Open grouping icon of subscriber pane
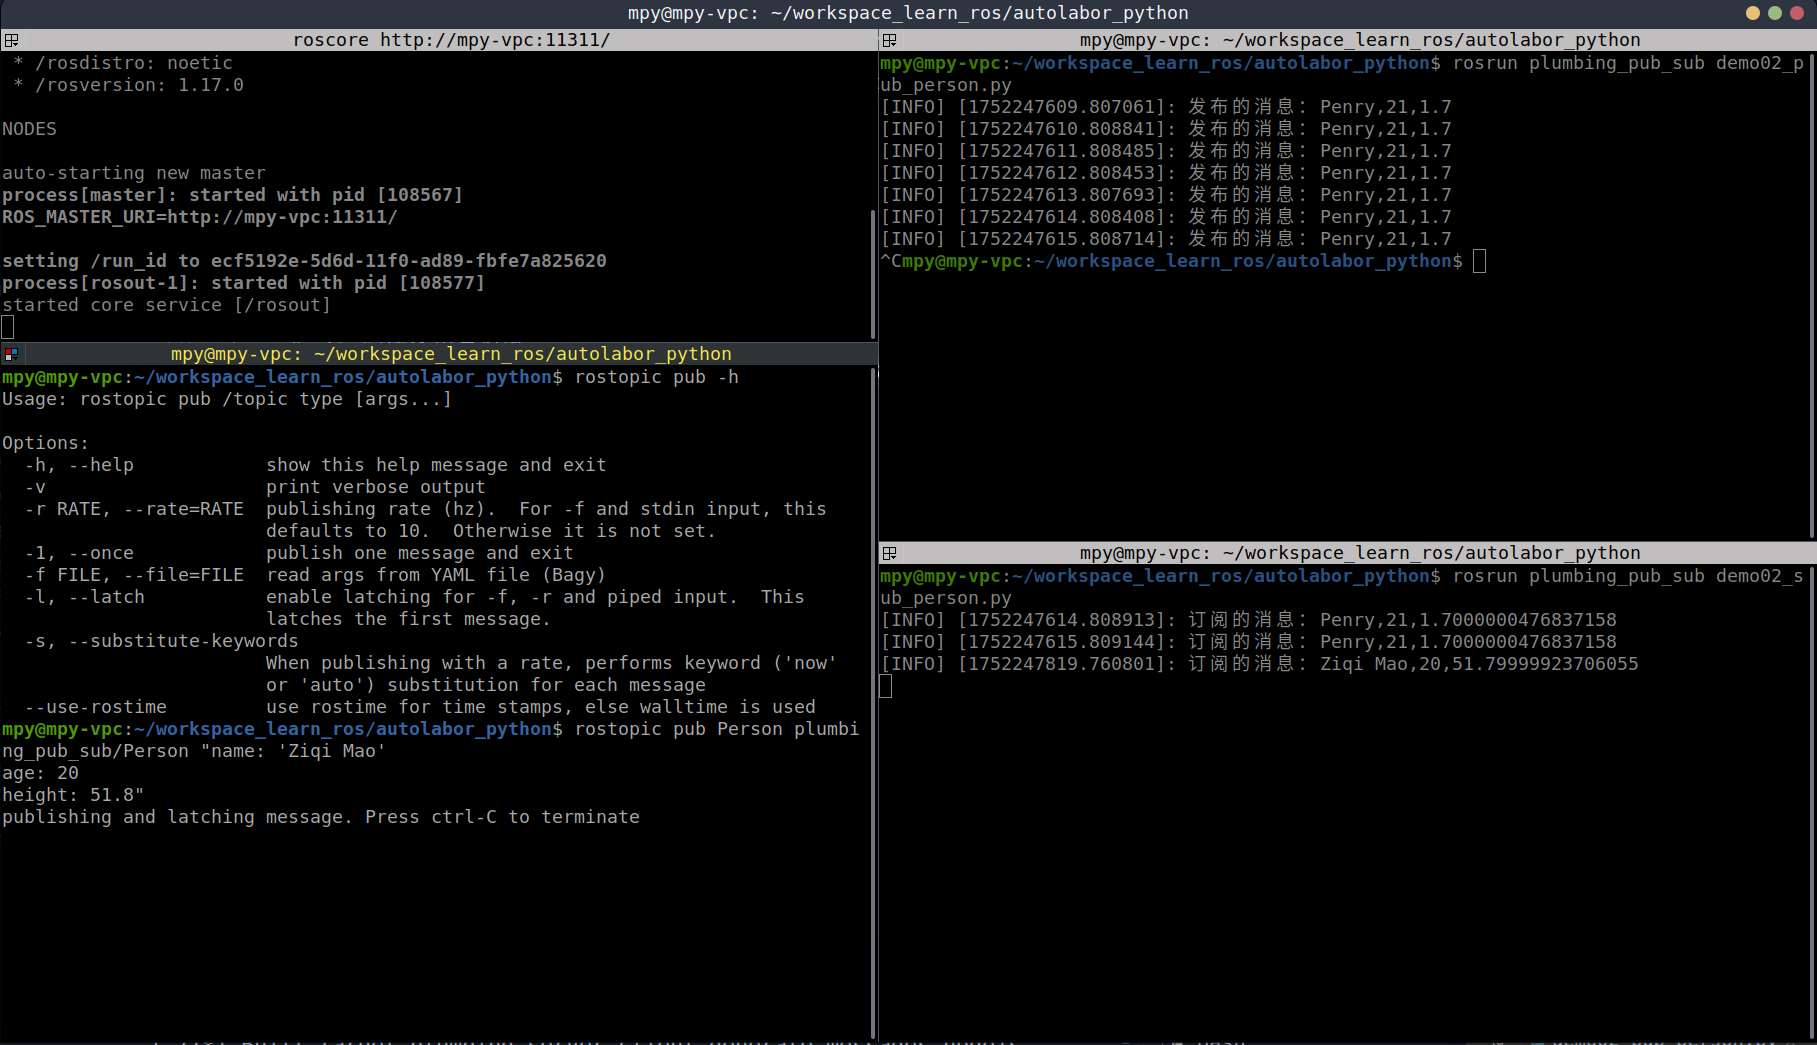 click(889, 553)
